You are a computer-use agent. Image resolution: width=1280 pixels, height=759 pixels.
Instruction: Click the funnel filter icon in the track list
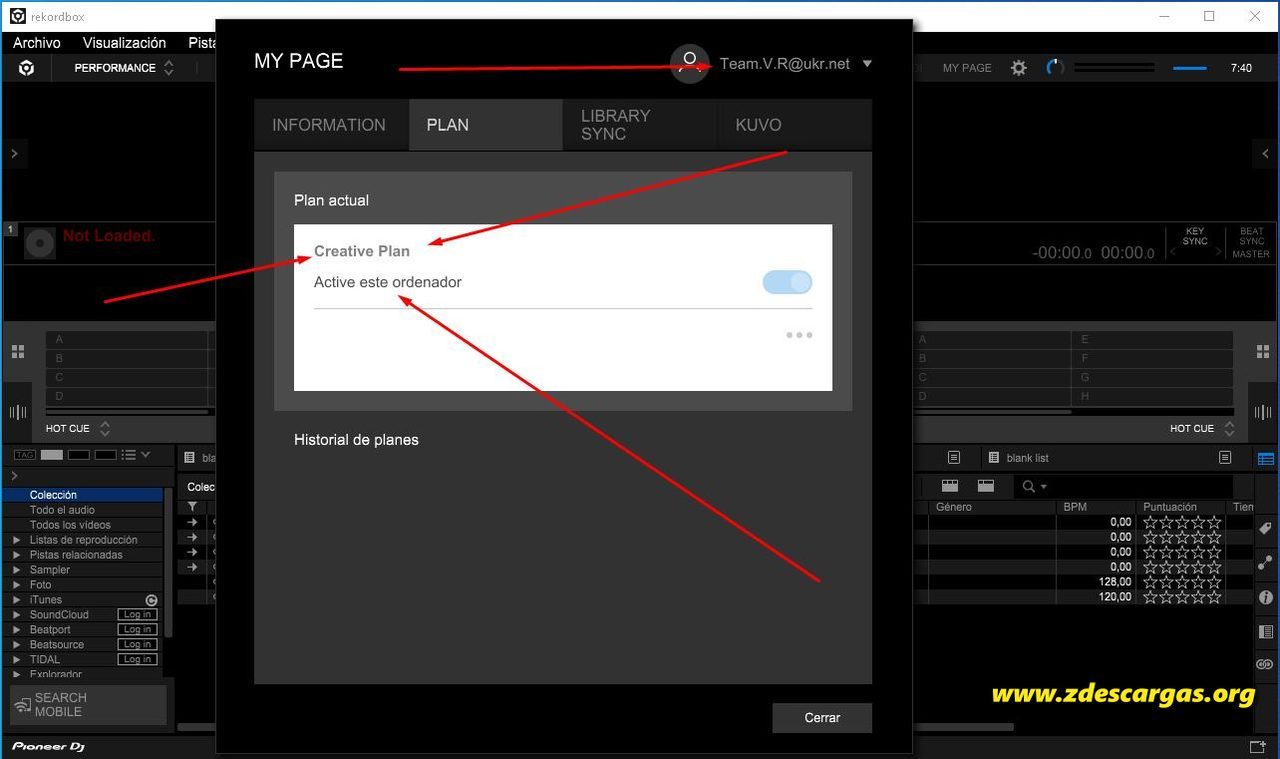coord(193,507)
